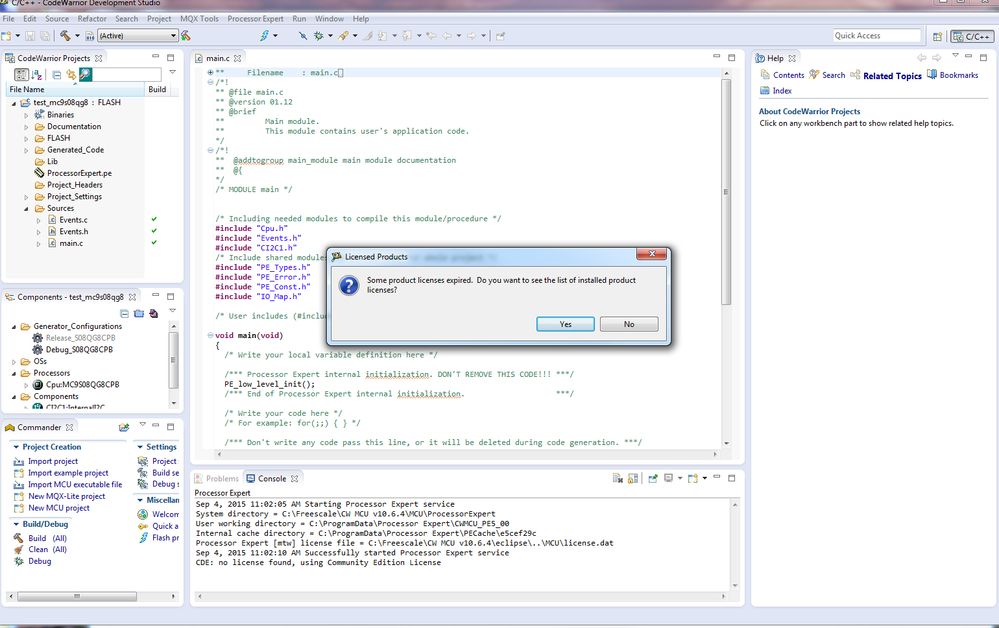Image resolution: width=999 pixels, height=628 pixels.
Task: Click the generate code icon in Components view
Action: 154,313
